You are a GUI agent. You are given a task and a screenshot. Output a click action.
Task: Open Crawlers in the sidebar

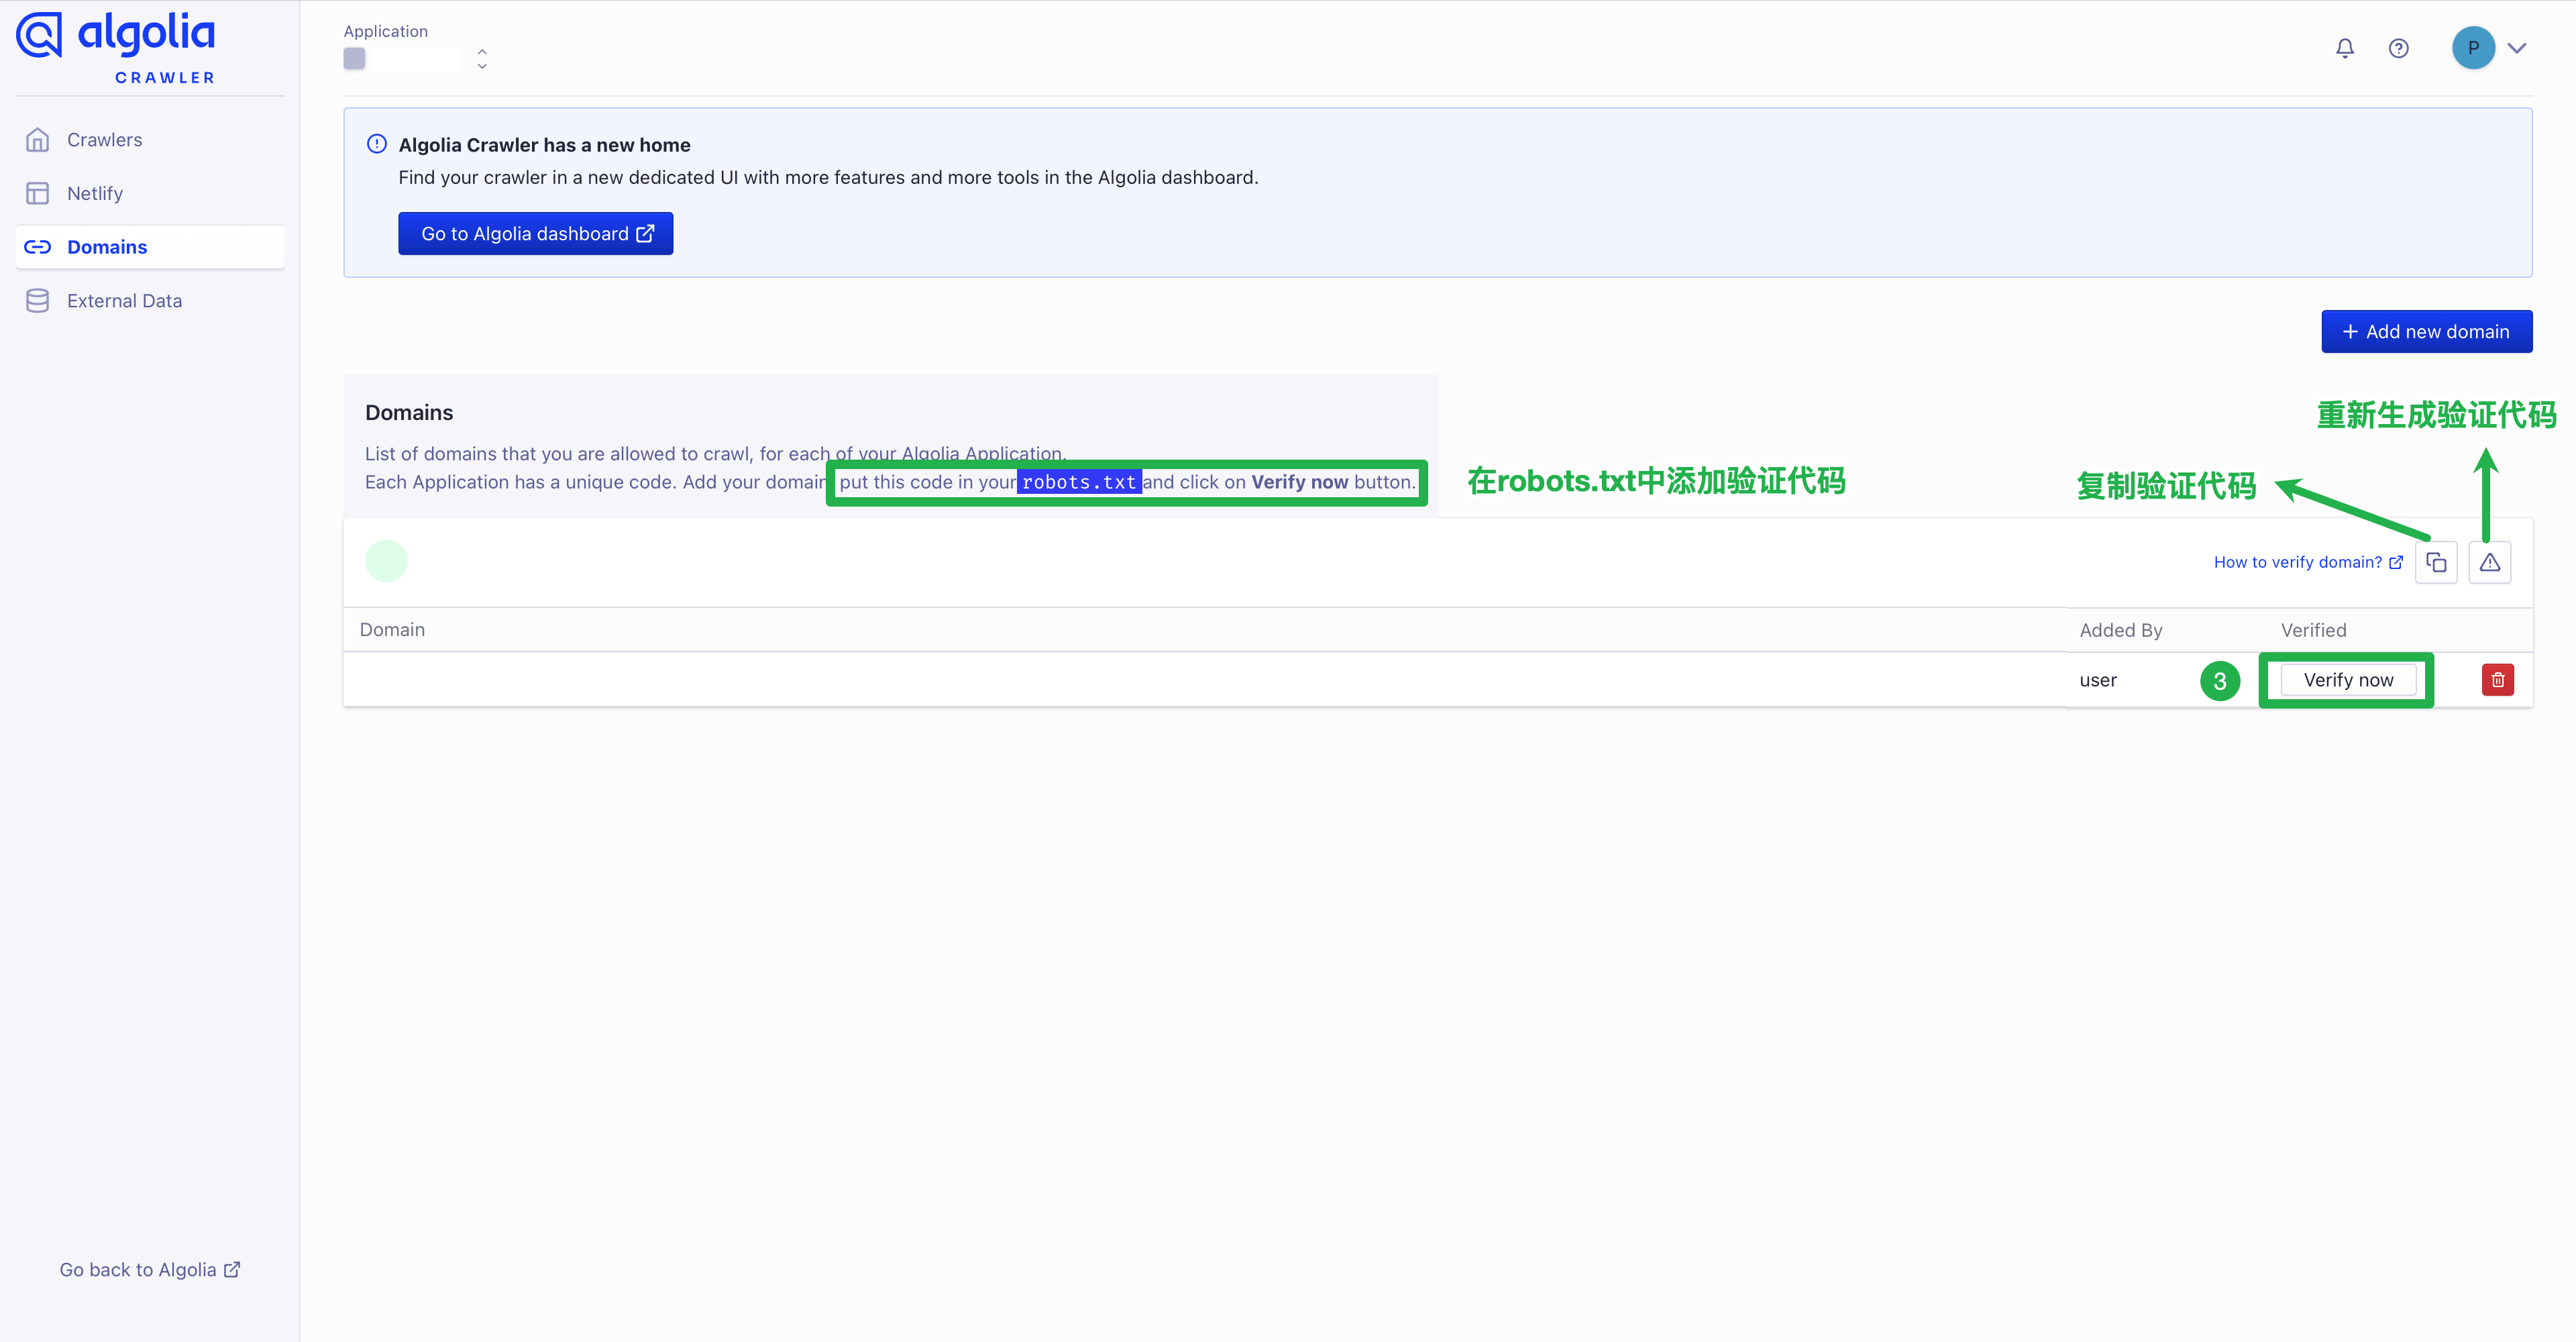[x=104, y=140]
